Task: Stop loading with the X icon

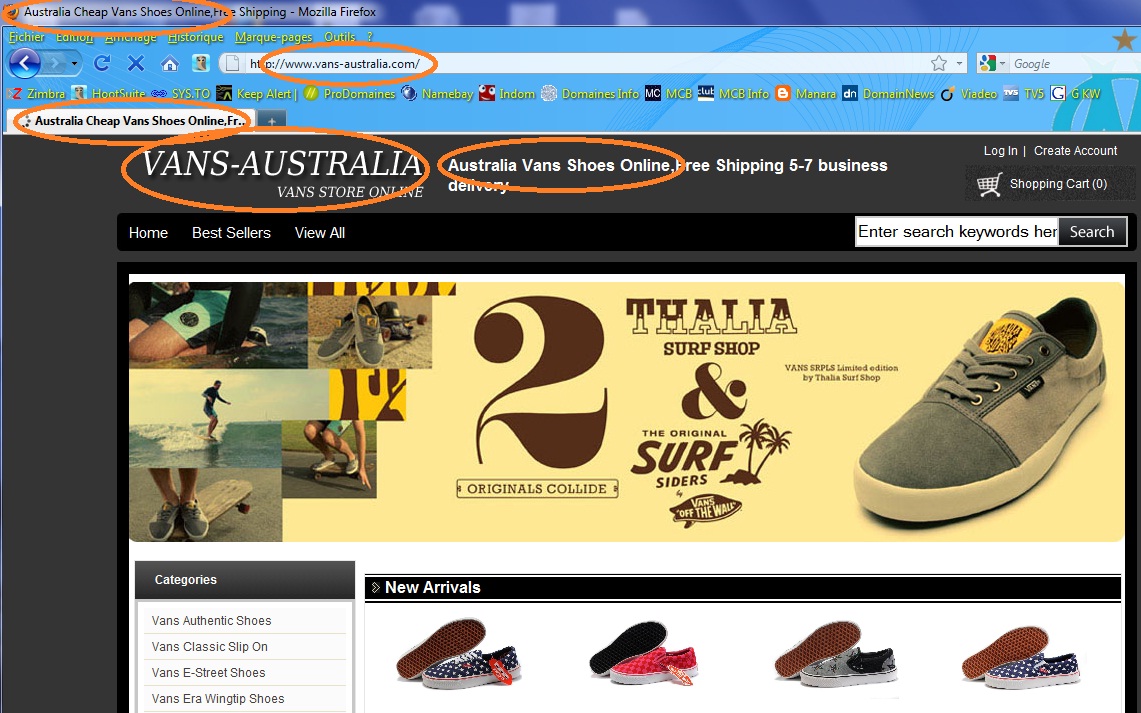Action: point(135,63)
